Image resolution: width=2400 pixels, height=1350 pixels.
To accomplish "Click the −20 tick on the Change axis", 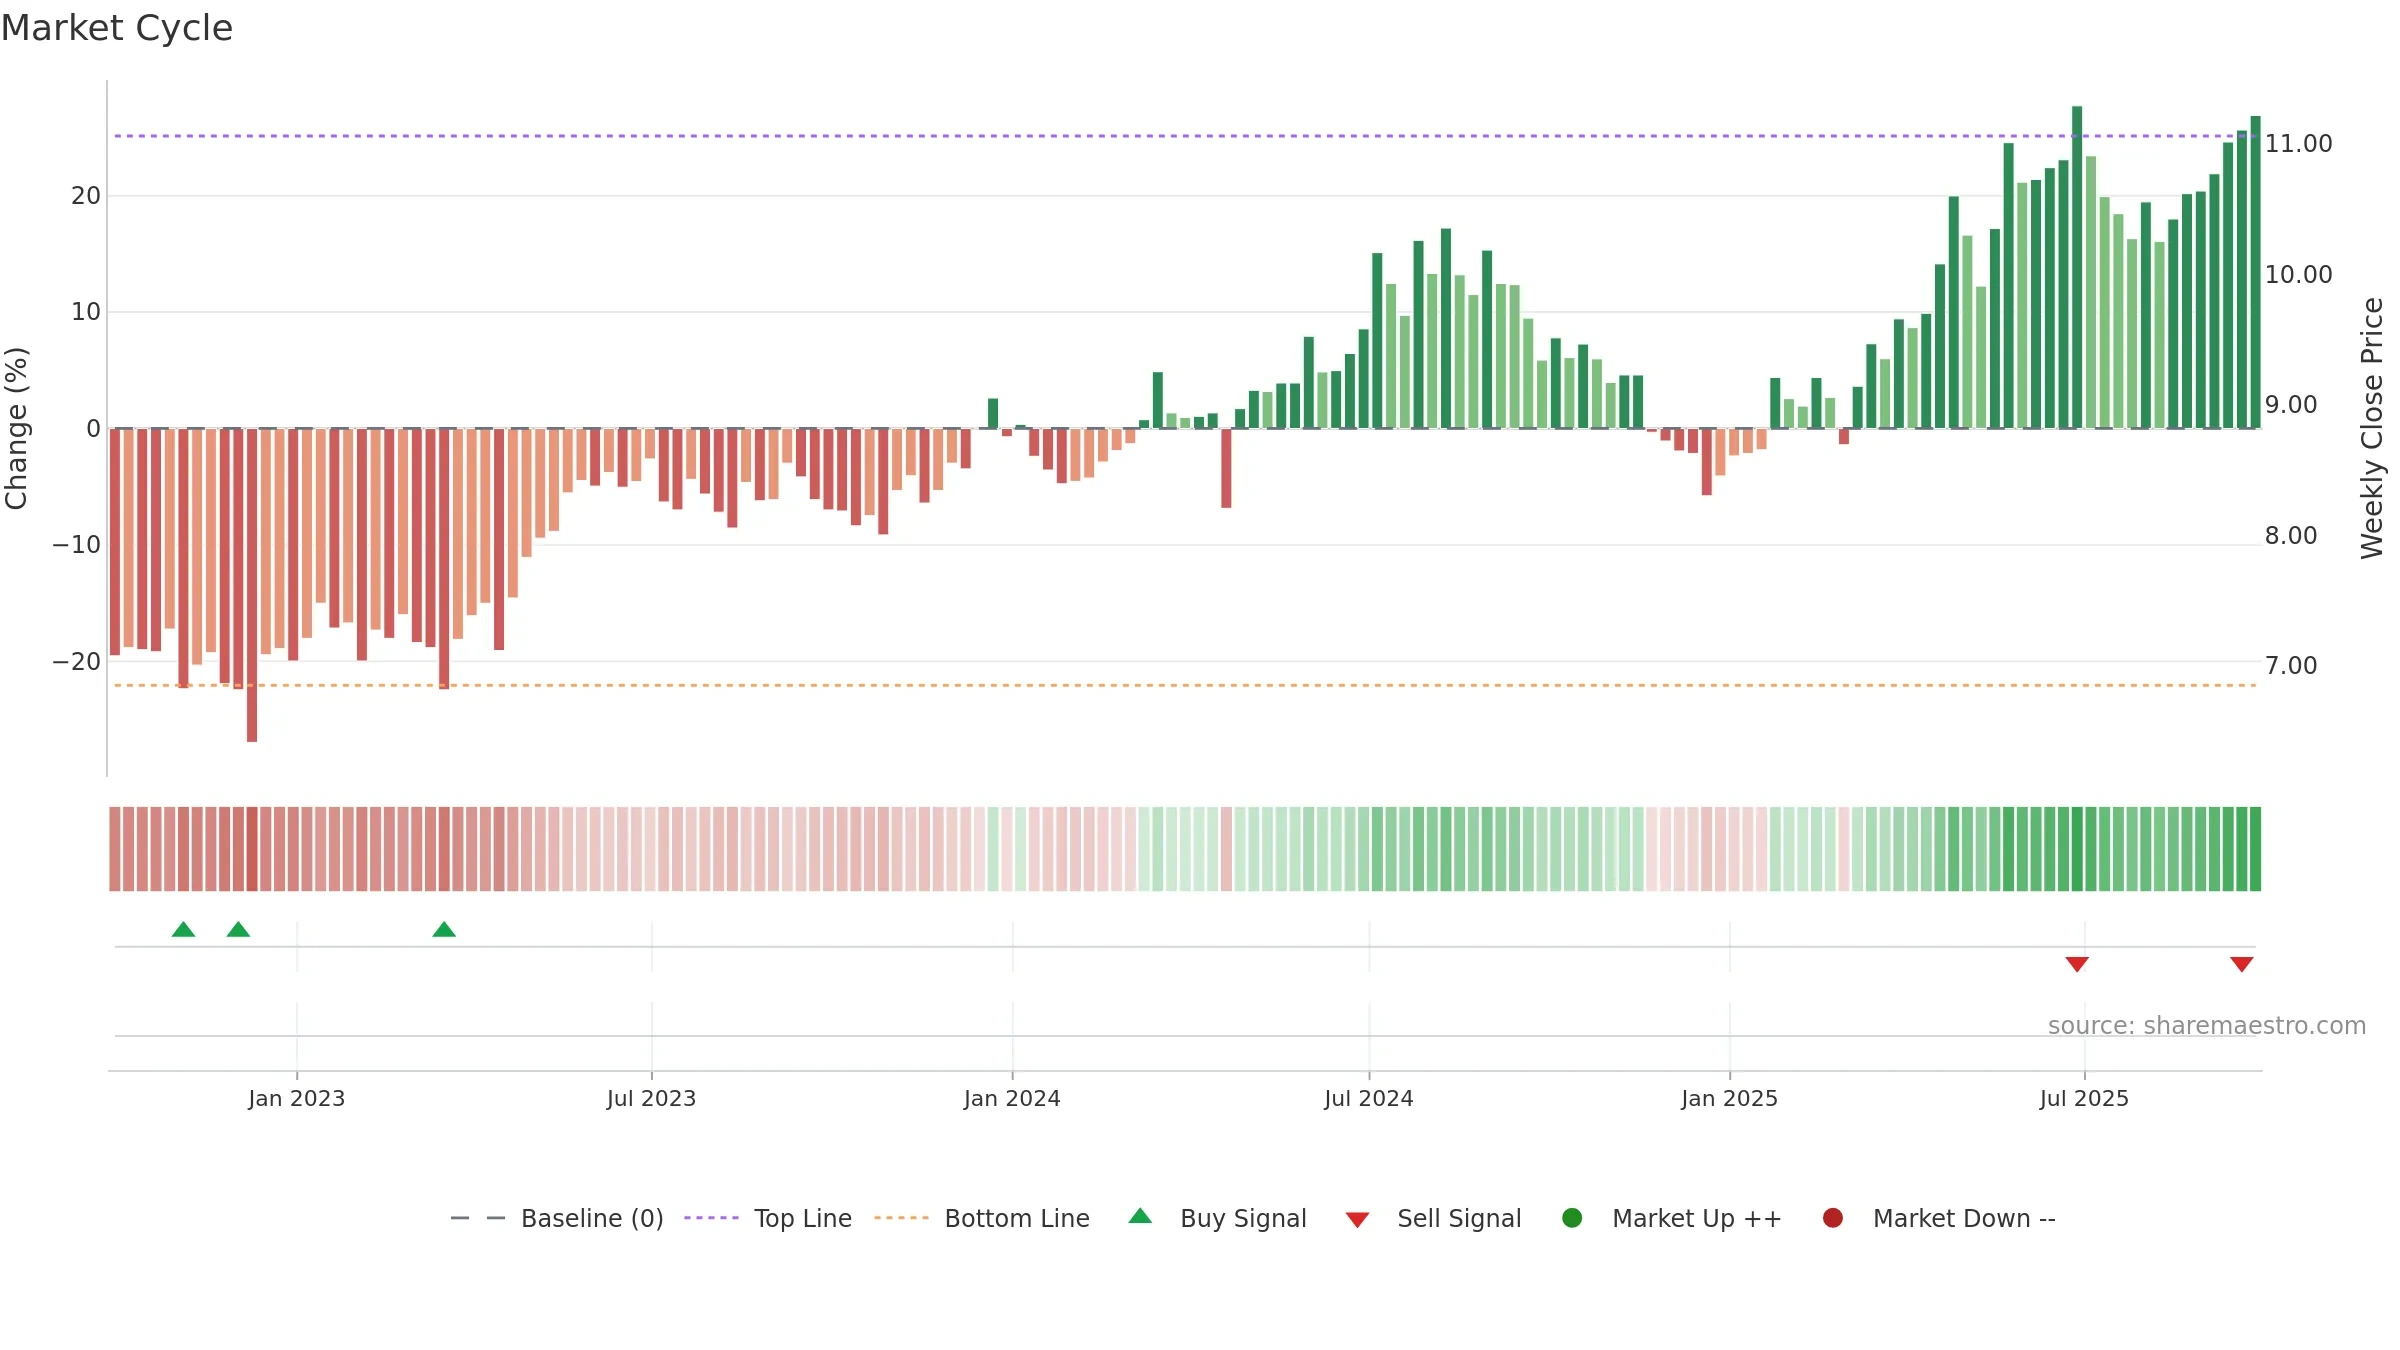I will (x=77, y=662).
